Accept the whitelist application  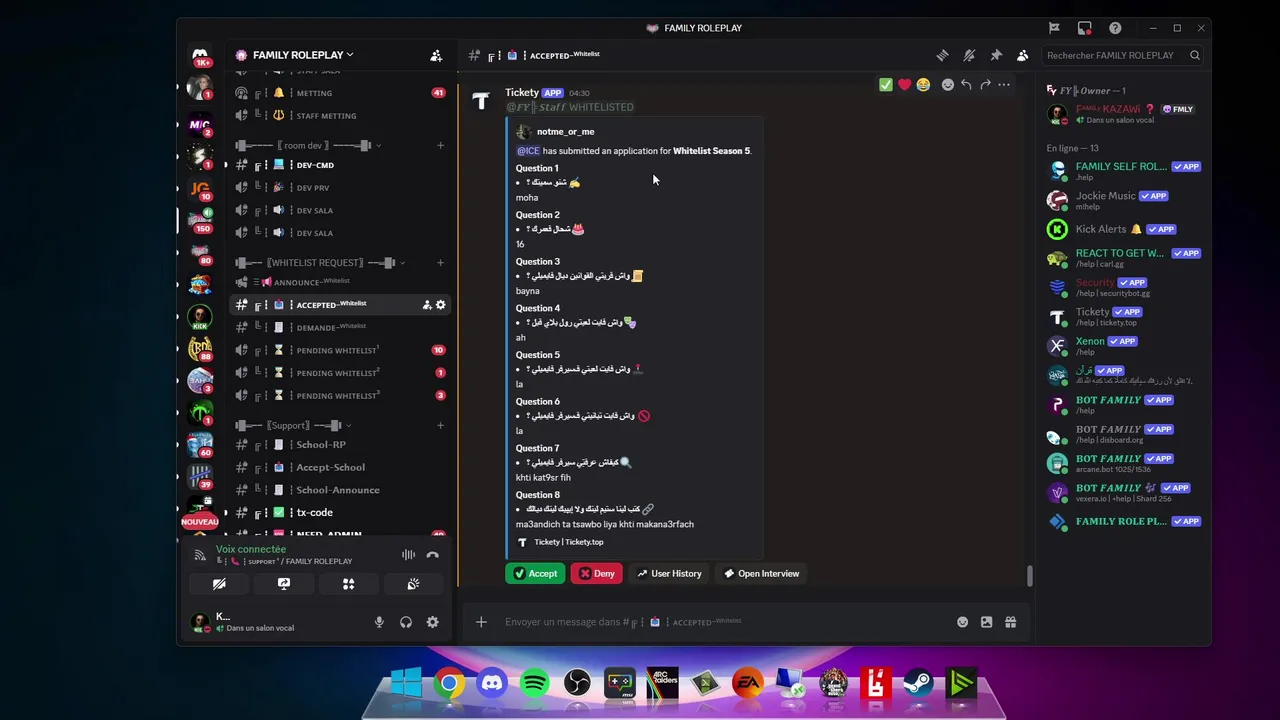[535, 573]
